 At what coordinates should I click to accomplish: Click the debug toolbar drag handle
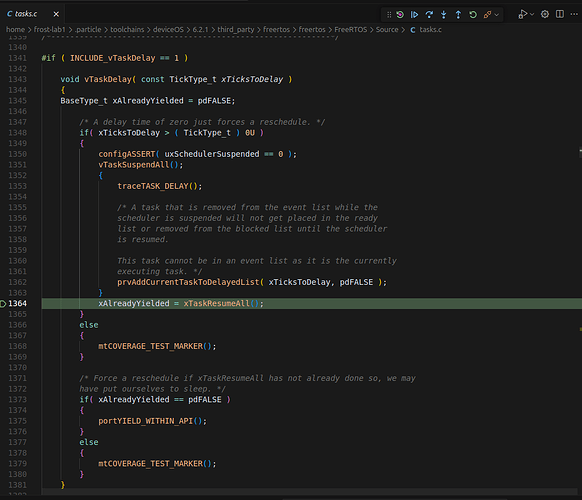(389, 14)
